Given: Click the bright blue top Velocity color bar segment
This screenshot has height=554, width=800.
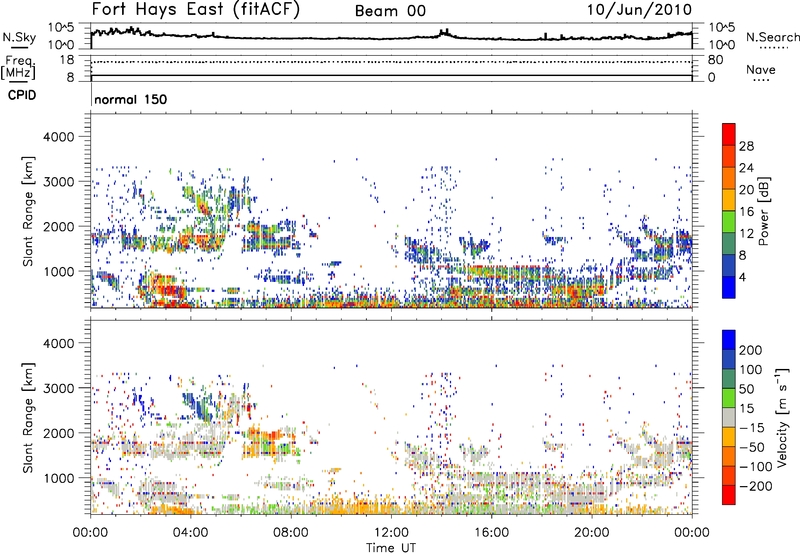Looking at the screenshot, I should [729, 340].
